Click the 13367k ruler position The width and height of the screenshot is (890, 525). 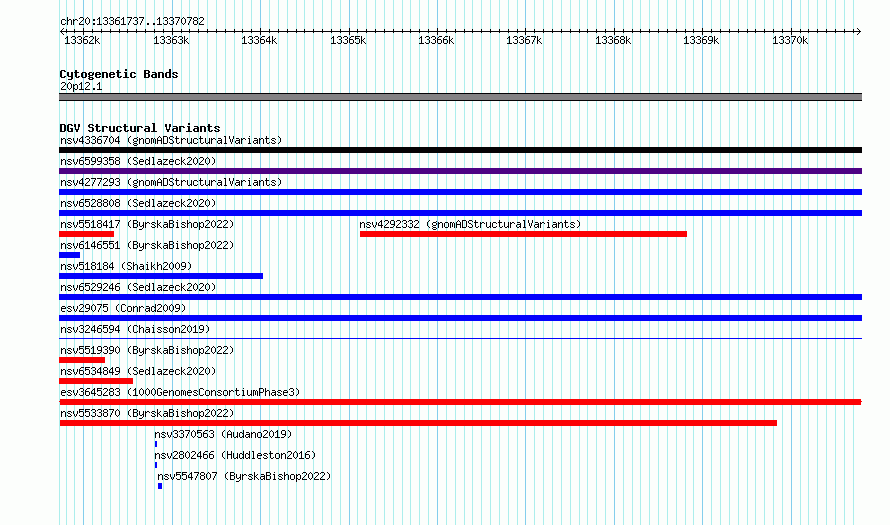point(524,40)
